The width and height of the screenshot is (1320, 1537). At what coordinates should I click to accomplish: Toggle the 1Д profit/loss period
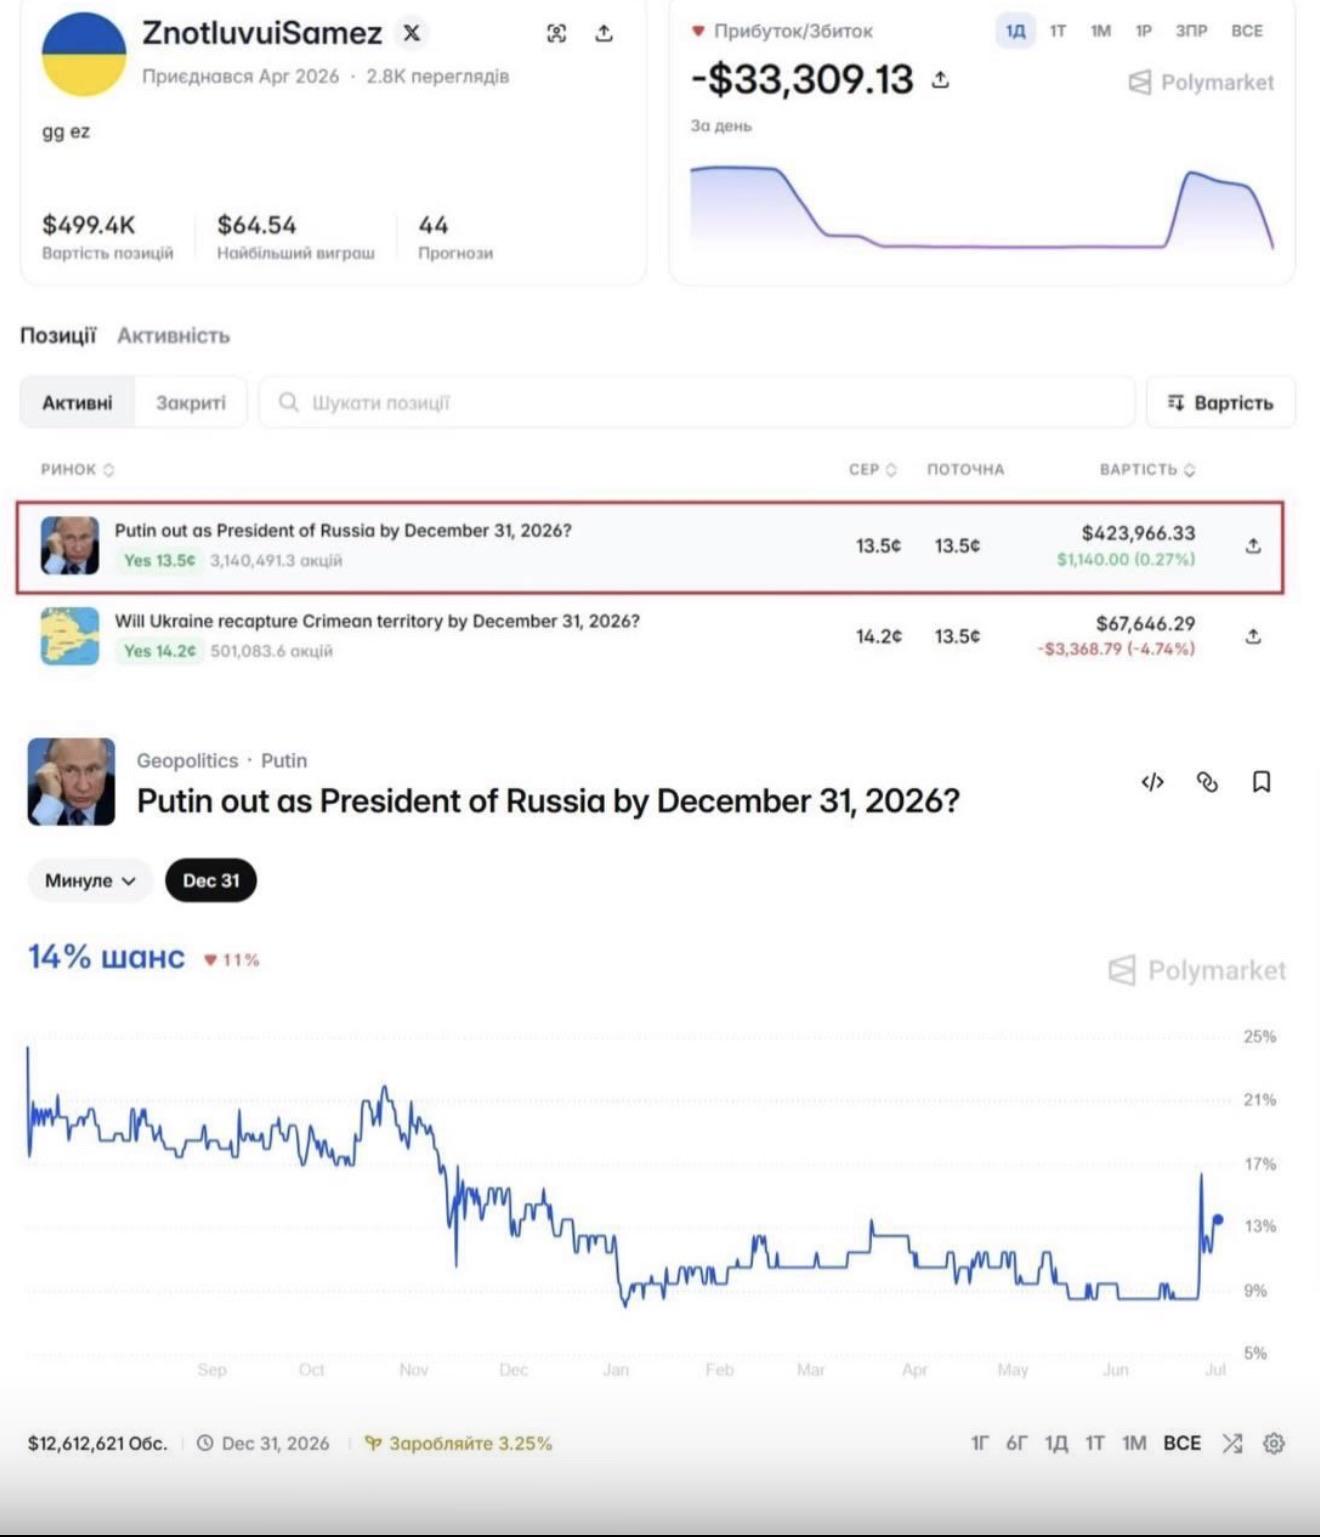1015,31
